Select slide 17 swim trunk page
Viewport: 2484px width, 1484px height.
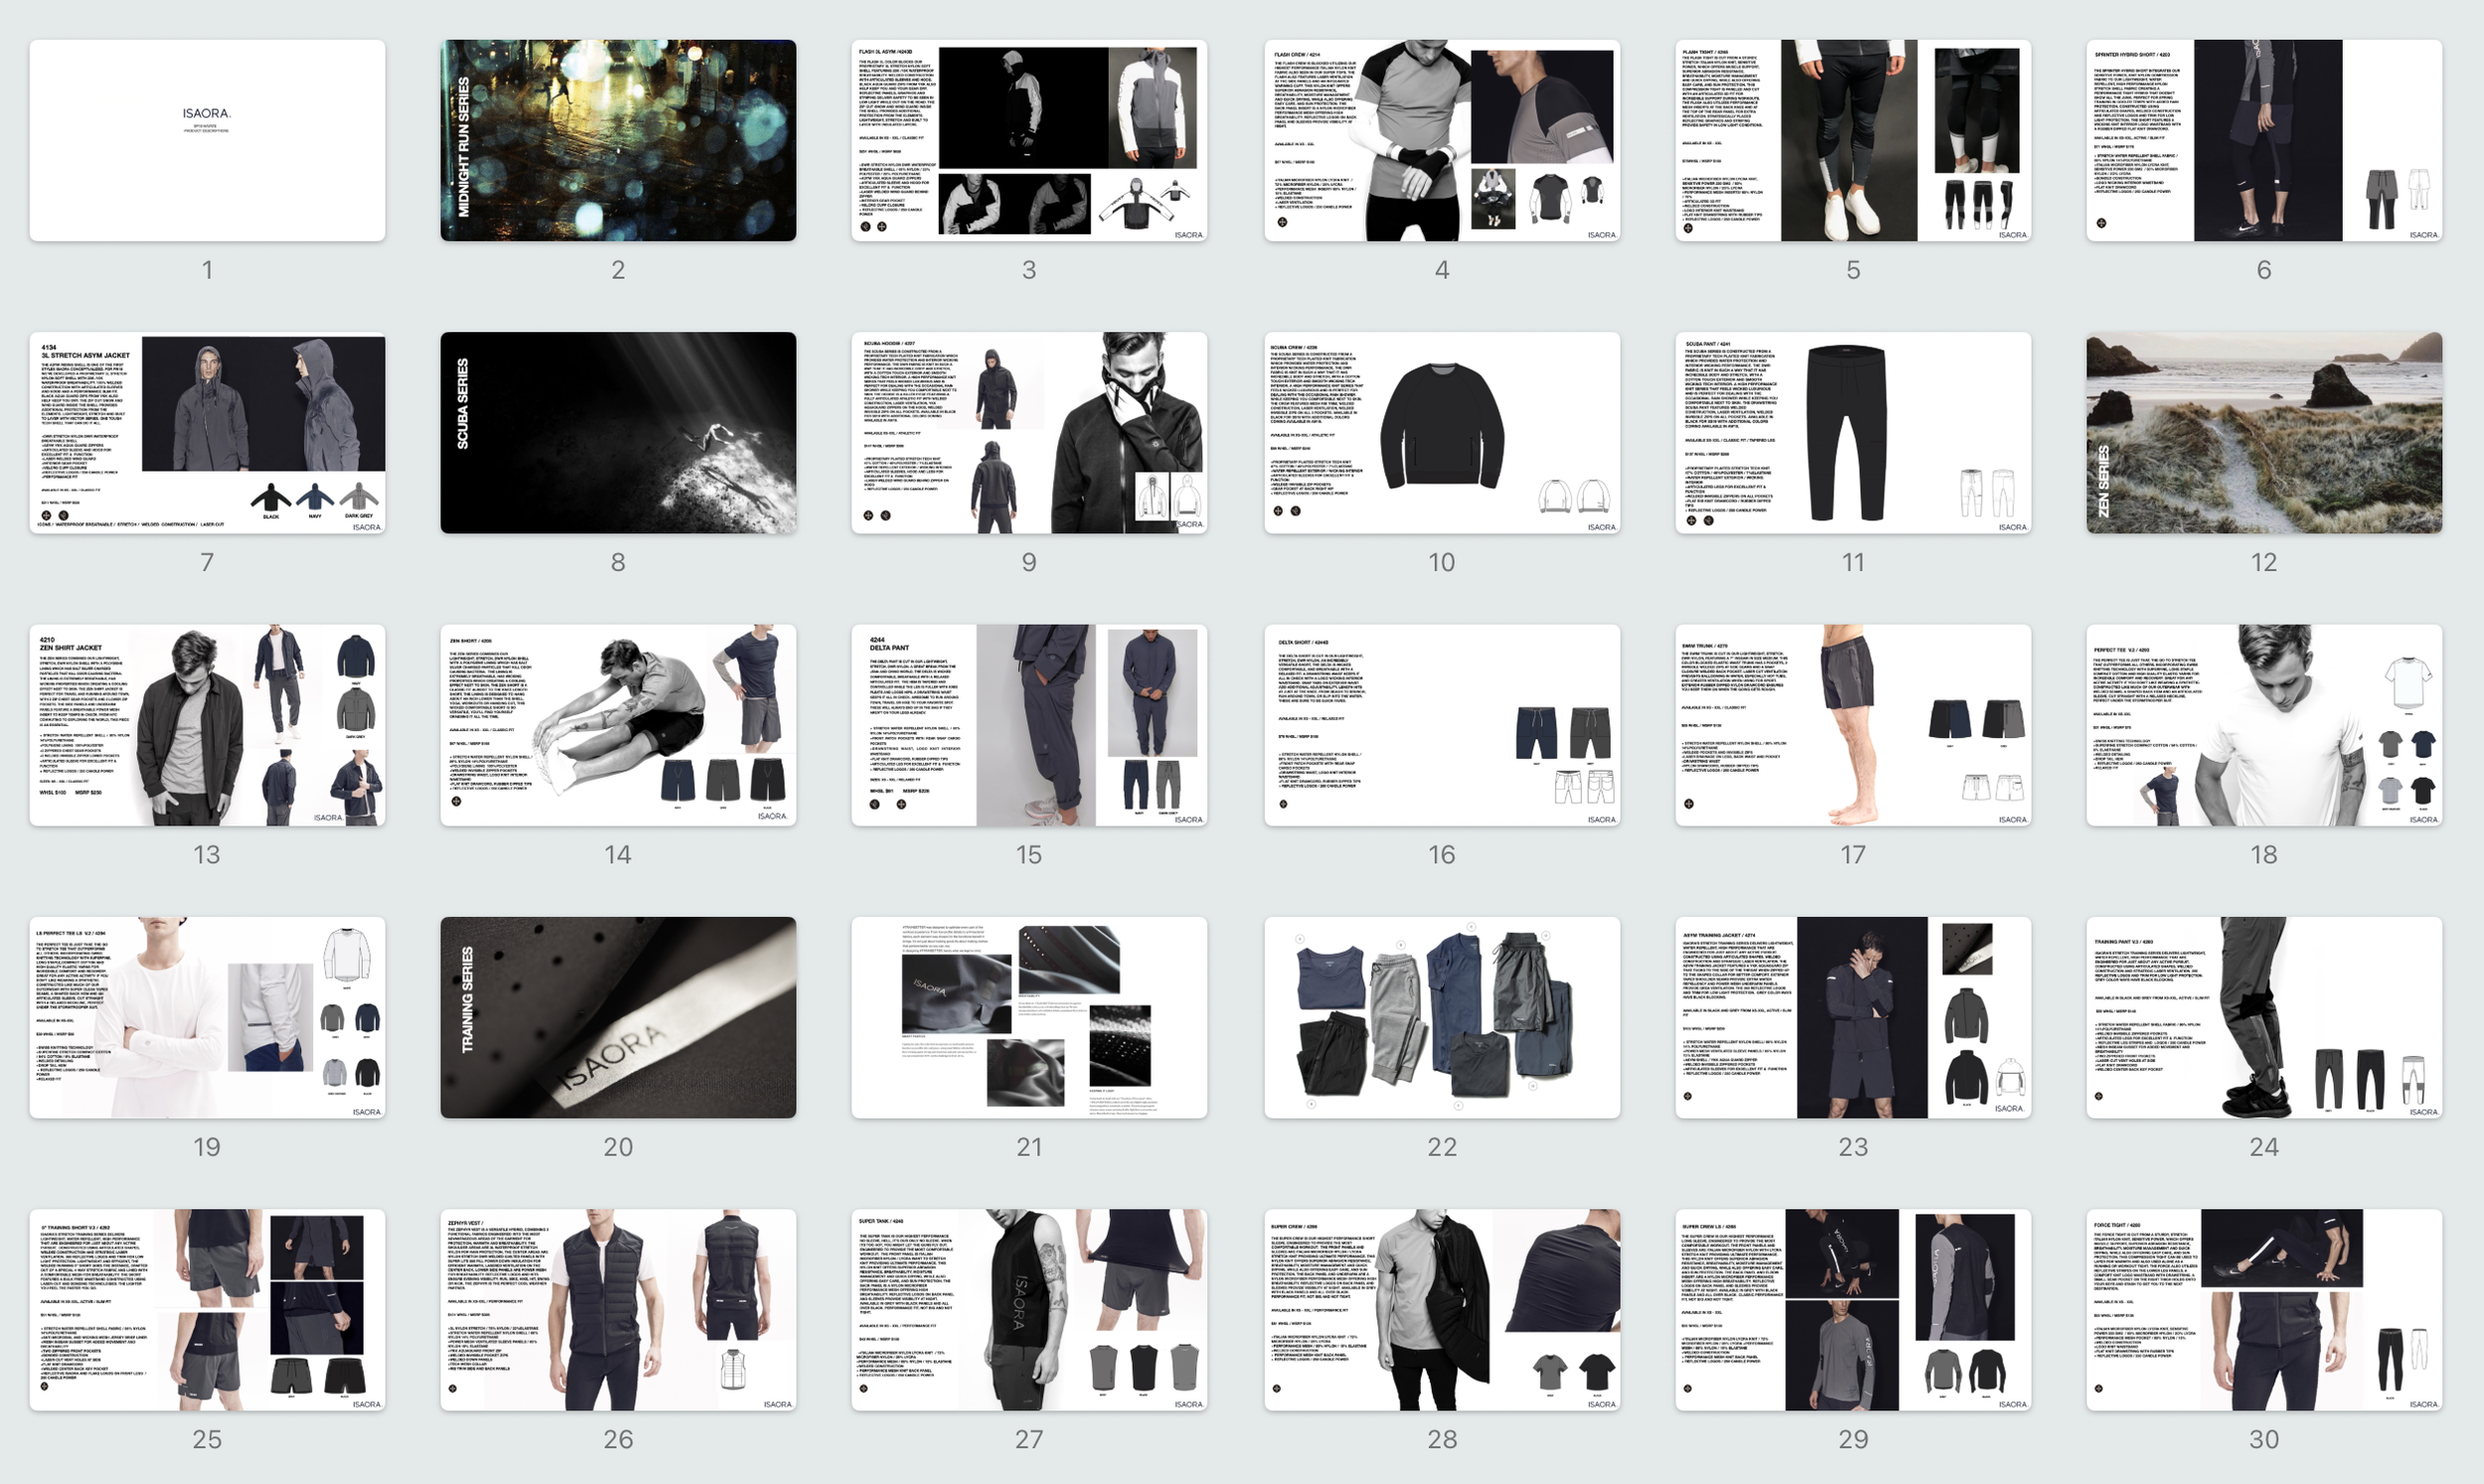(x=1853, y=725)
